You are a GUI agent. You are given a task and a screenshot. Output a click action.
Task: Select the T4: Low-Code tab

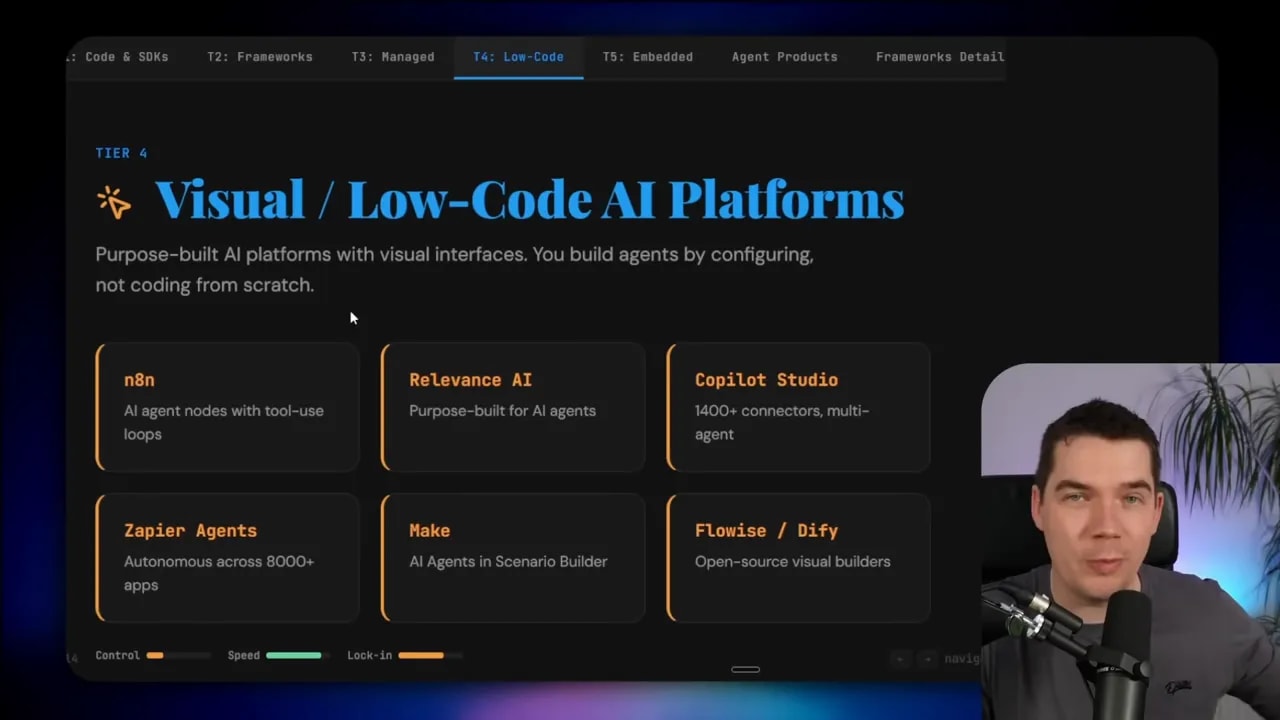pyautogui.click(x=518, y=57)
